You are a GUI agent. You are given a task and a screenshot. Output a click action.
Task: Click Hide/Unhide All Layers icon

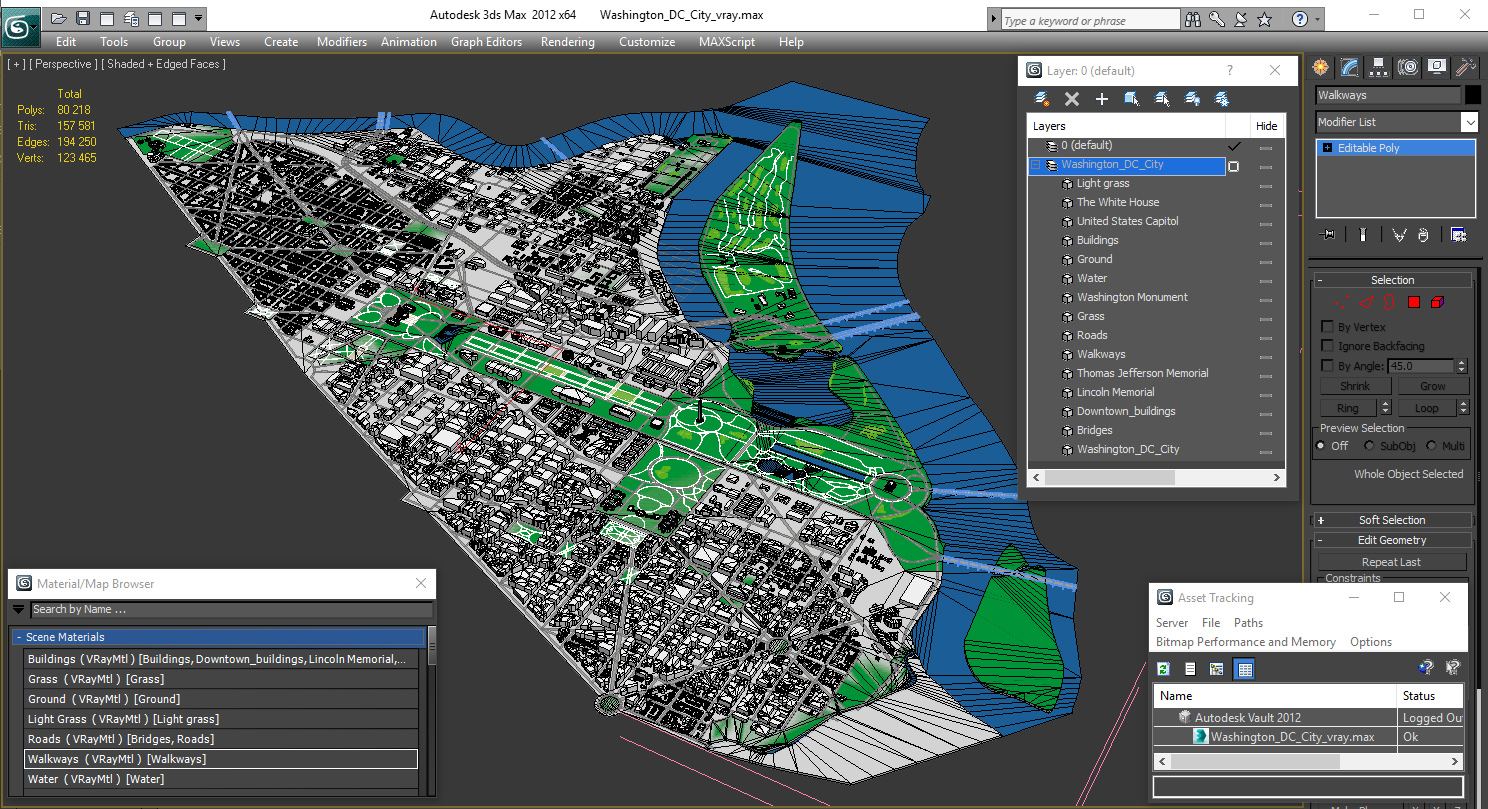tap(1192, 99)
